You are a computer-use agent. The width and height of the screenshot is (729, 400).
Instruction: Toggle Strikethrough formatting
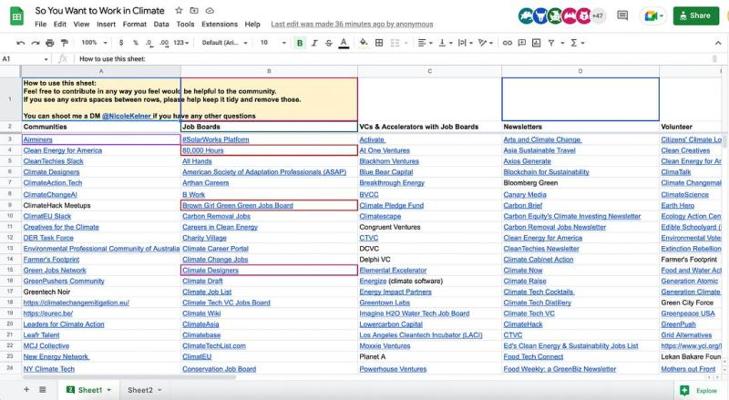[329, 43]
